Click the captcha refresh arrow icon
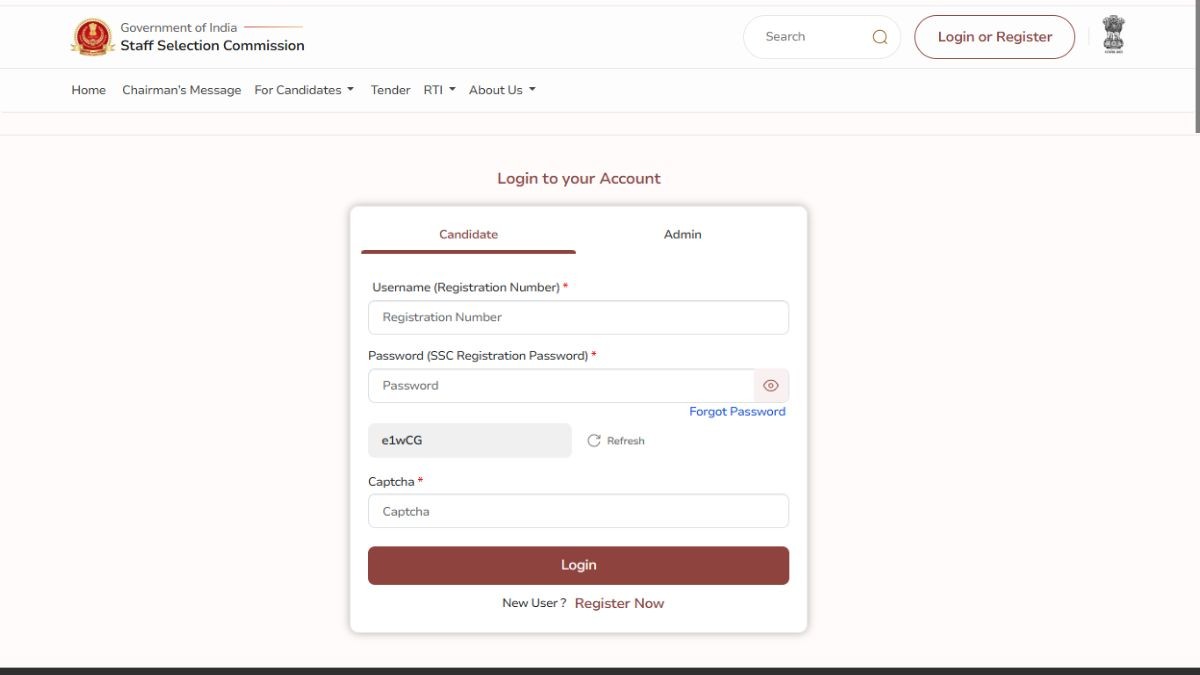1200x675 pixels. [x=594, y=441]
